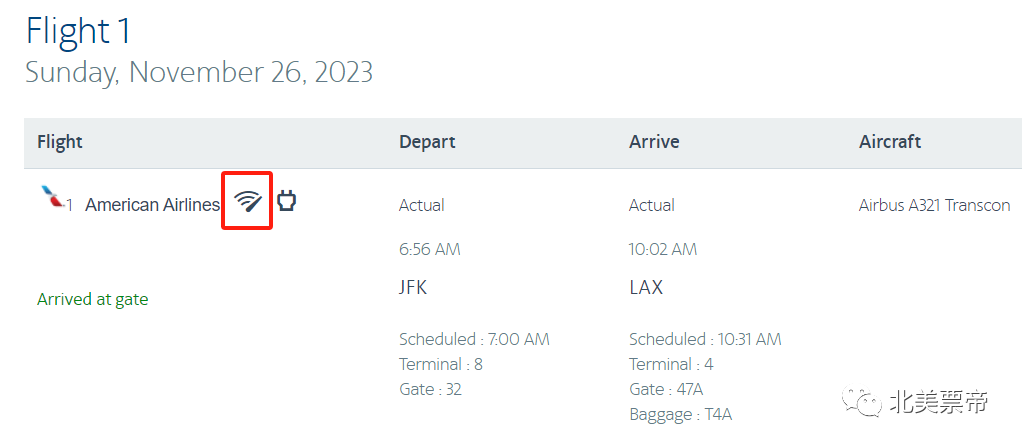Open the American Airlines flight name
1022x447 pixels.
point(152,205)
